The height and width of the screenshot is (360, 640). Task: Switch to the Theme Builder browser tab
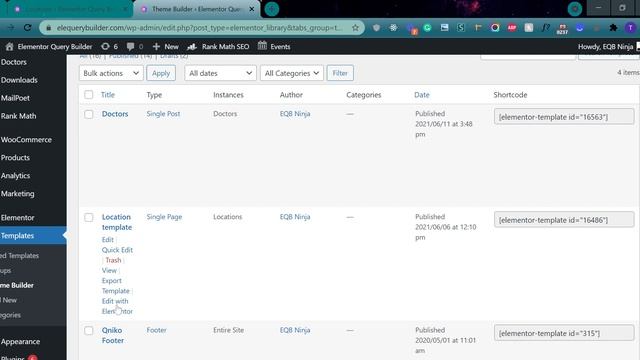click(x=196, y=9)
